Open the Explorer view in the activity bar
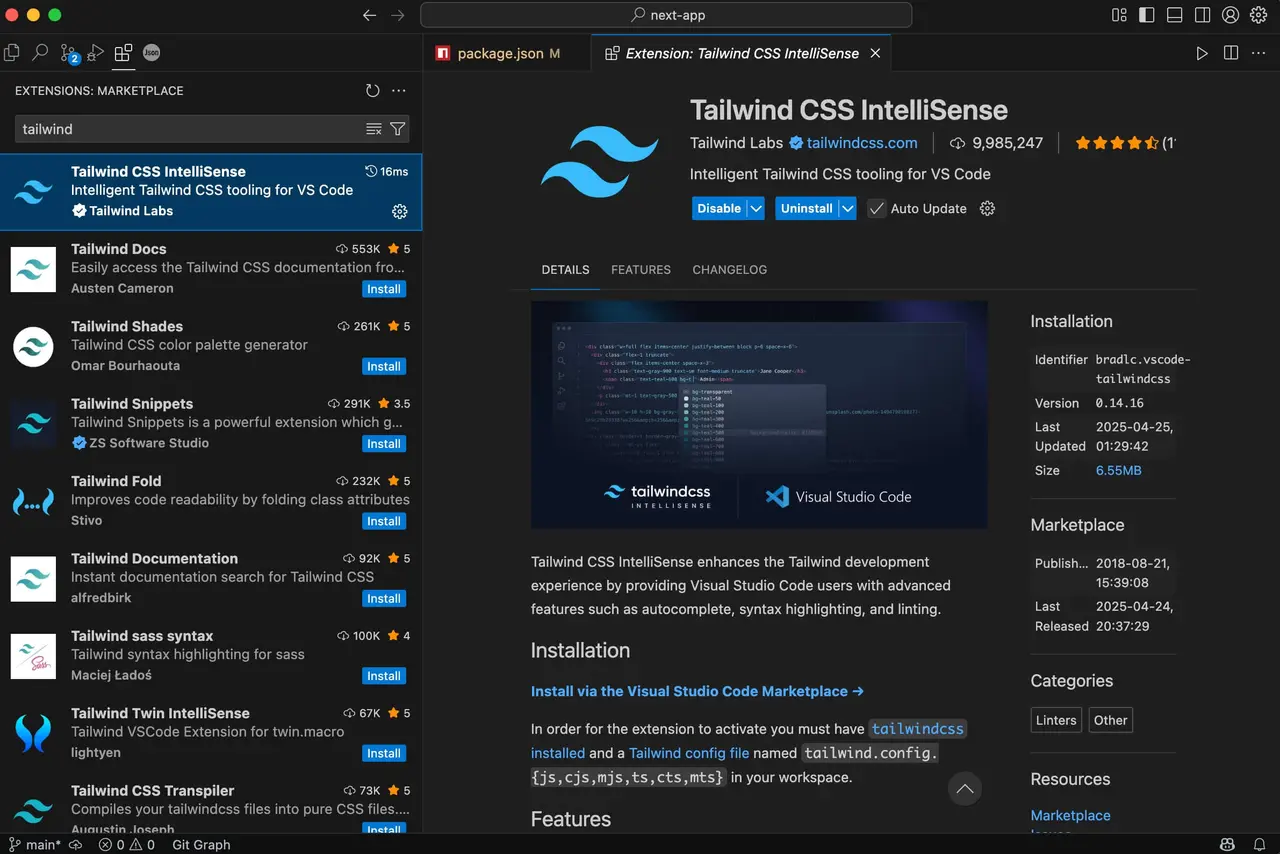Screen dimensions: 1280x854 [x=12, y=53]
